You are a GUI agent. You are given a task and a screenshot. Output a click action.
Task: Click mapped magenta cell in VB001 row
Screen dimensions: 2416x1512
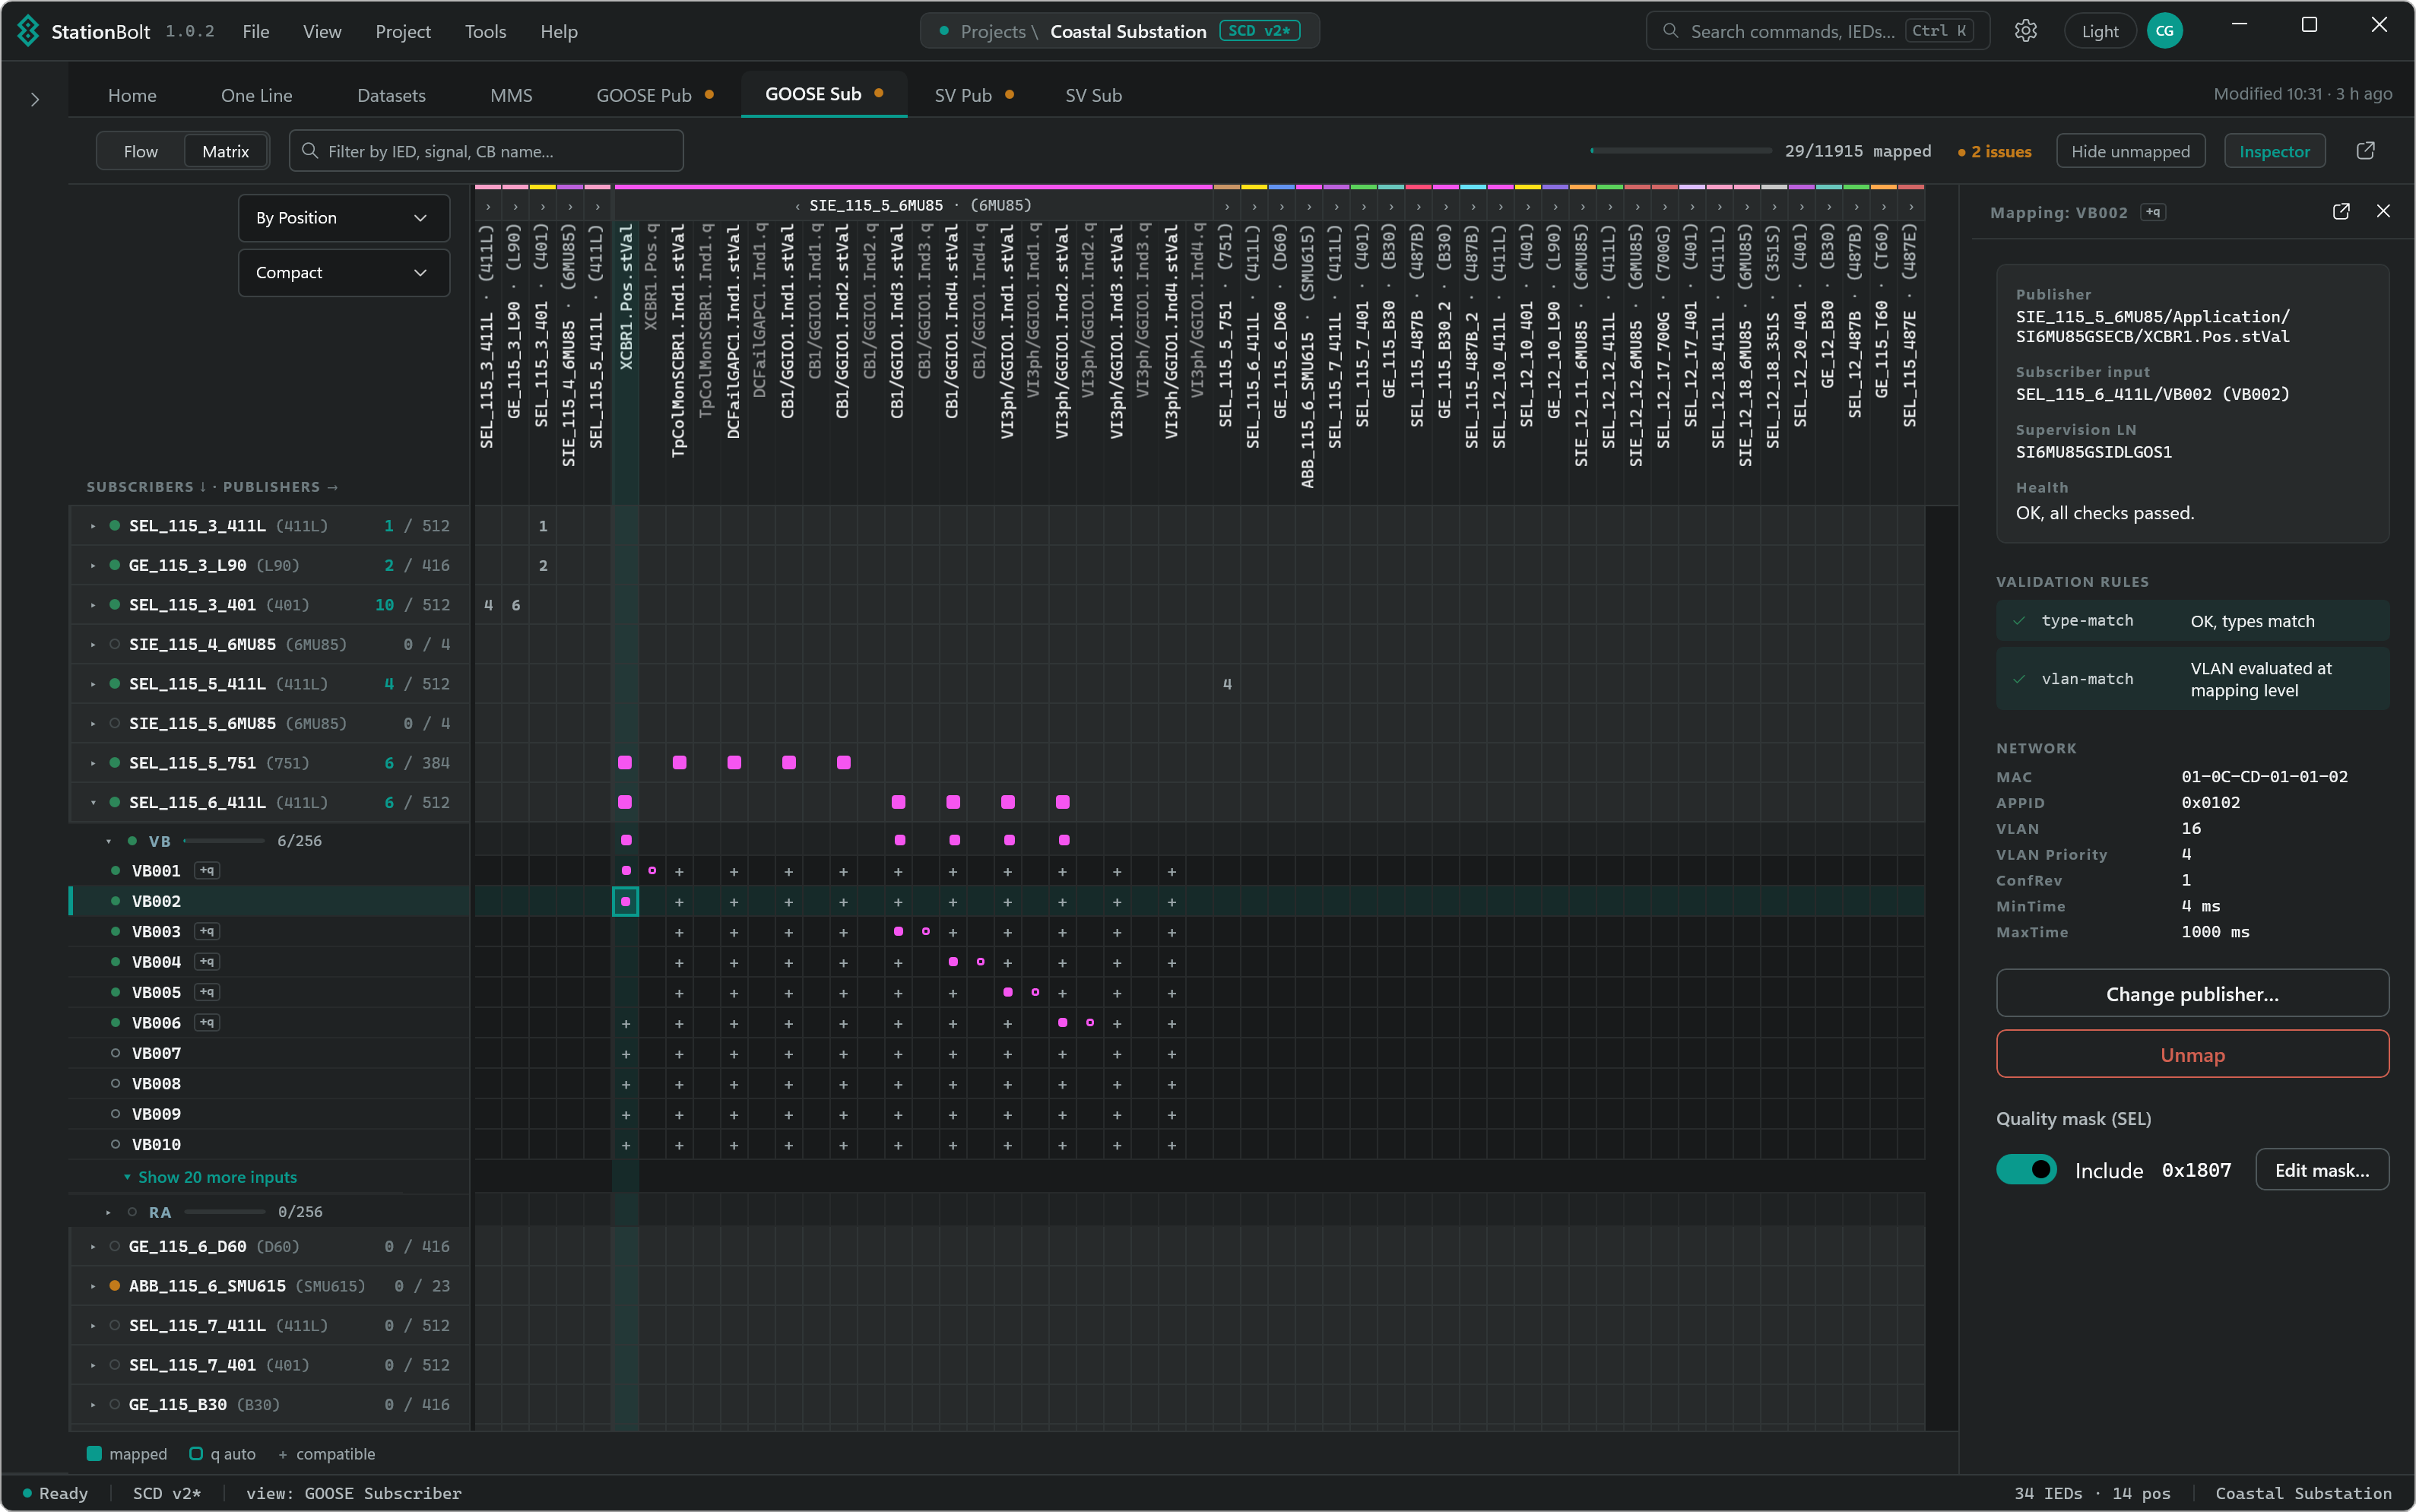click(626, 871)
